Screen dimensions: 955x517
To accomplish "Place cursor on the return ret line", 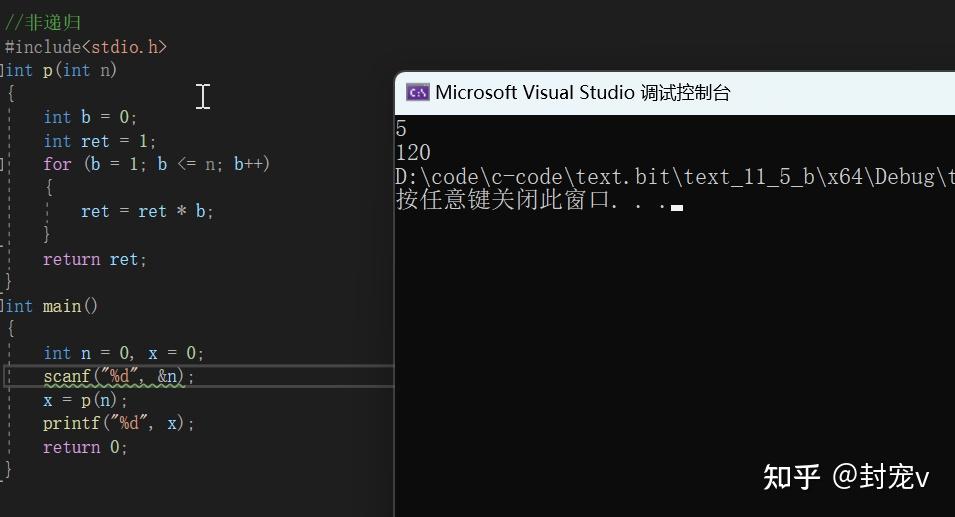I will 95,259.
